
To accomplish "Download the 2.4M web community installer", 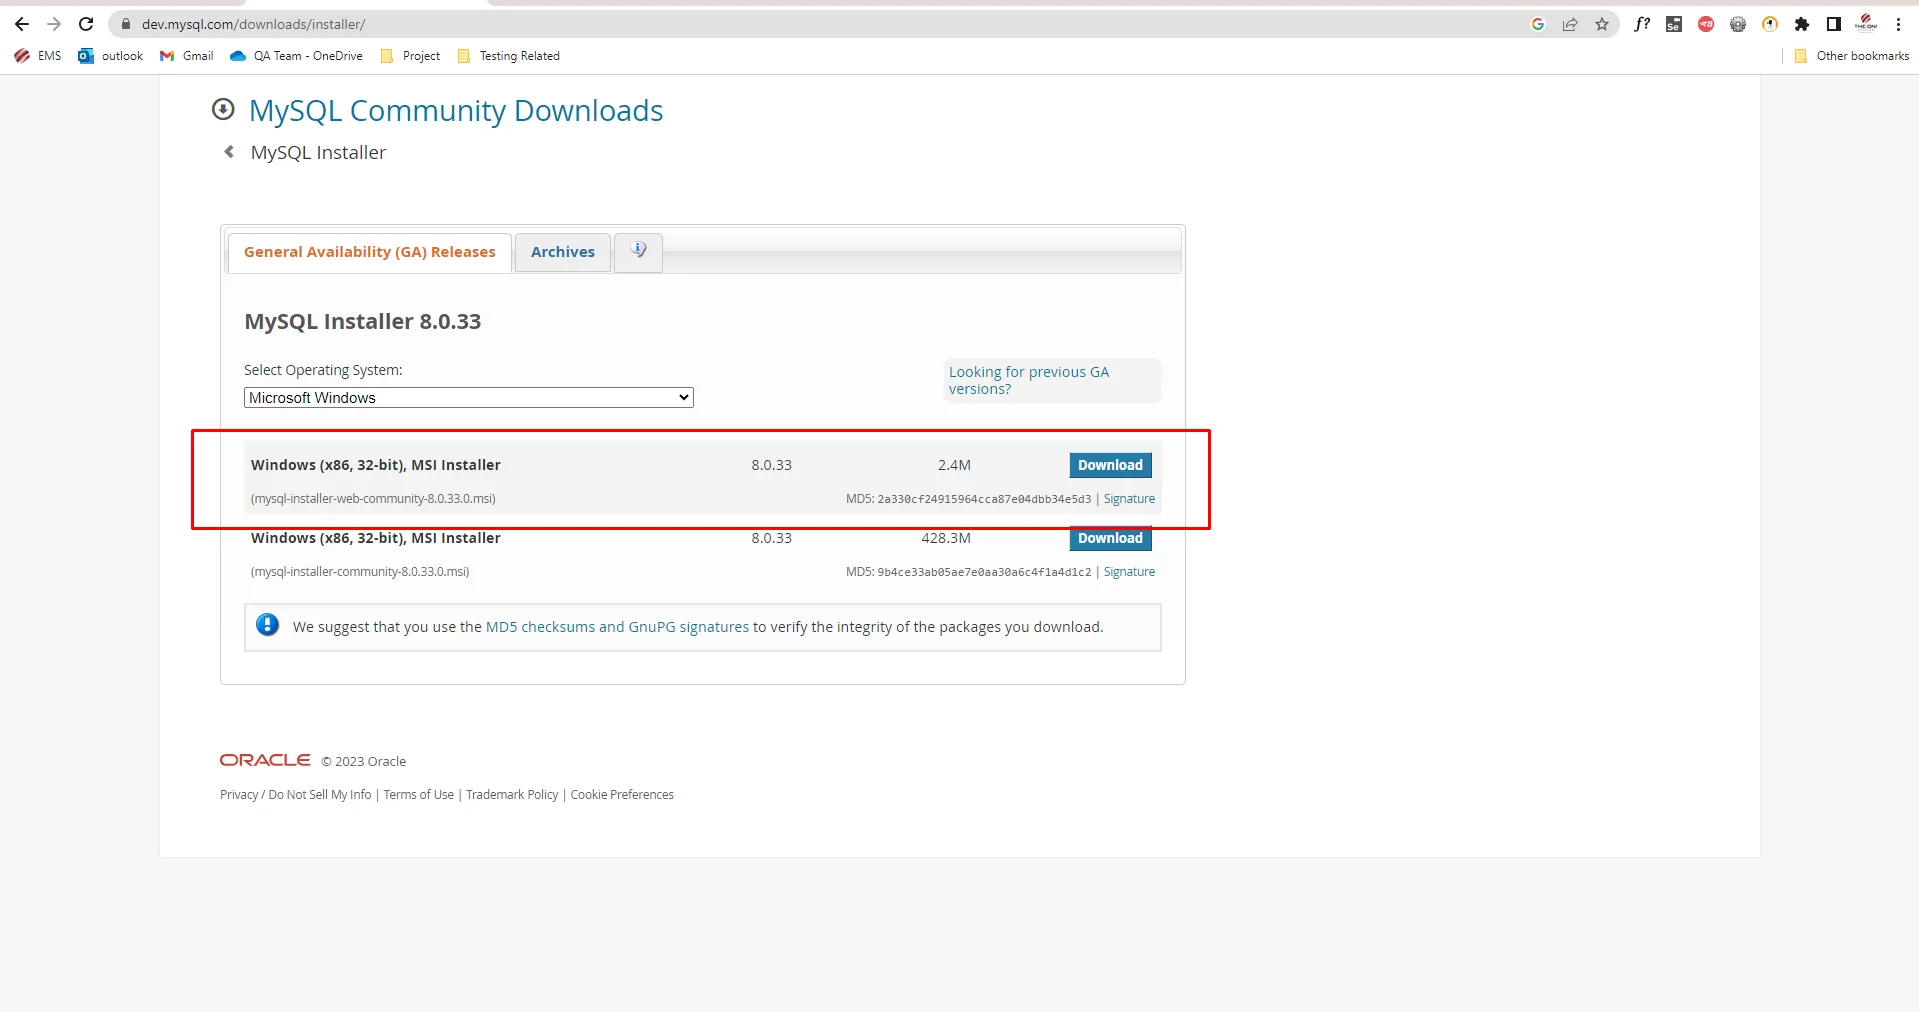I will tap(1109, 465).
